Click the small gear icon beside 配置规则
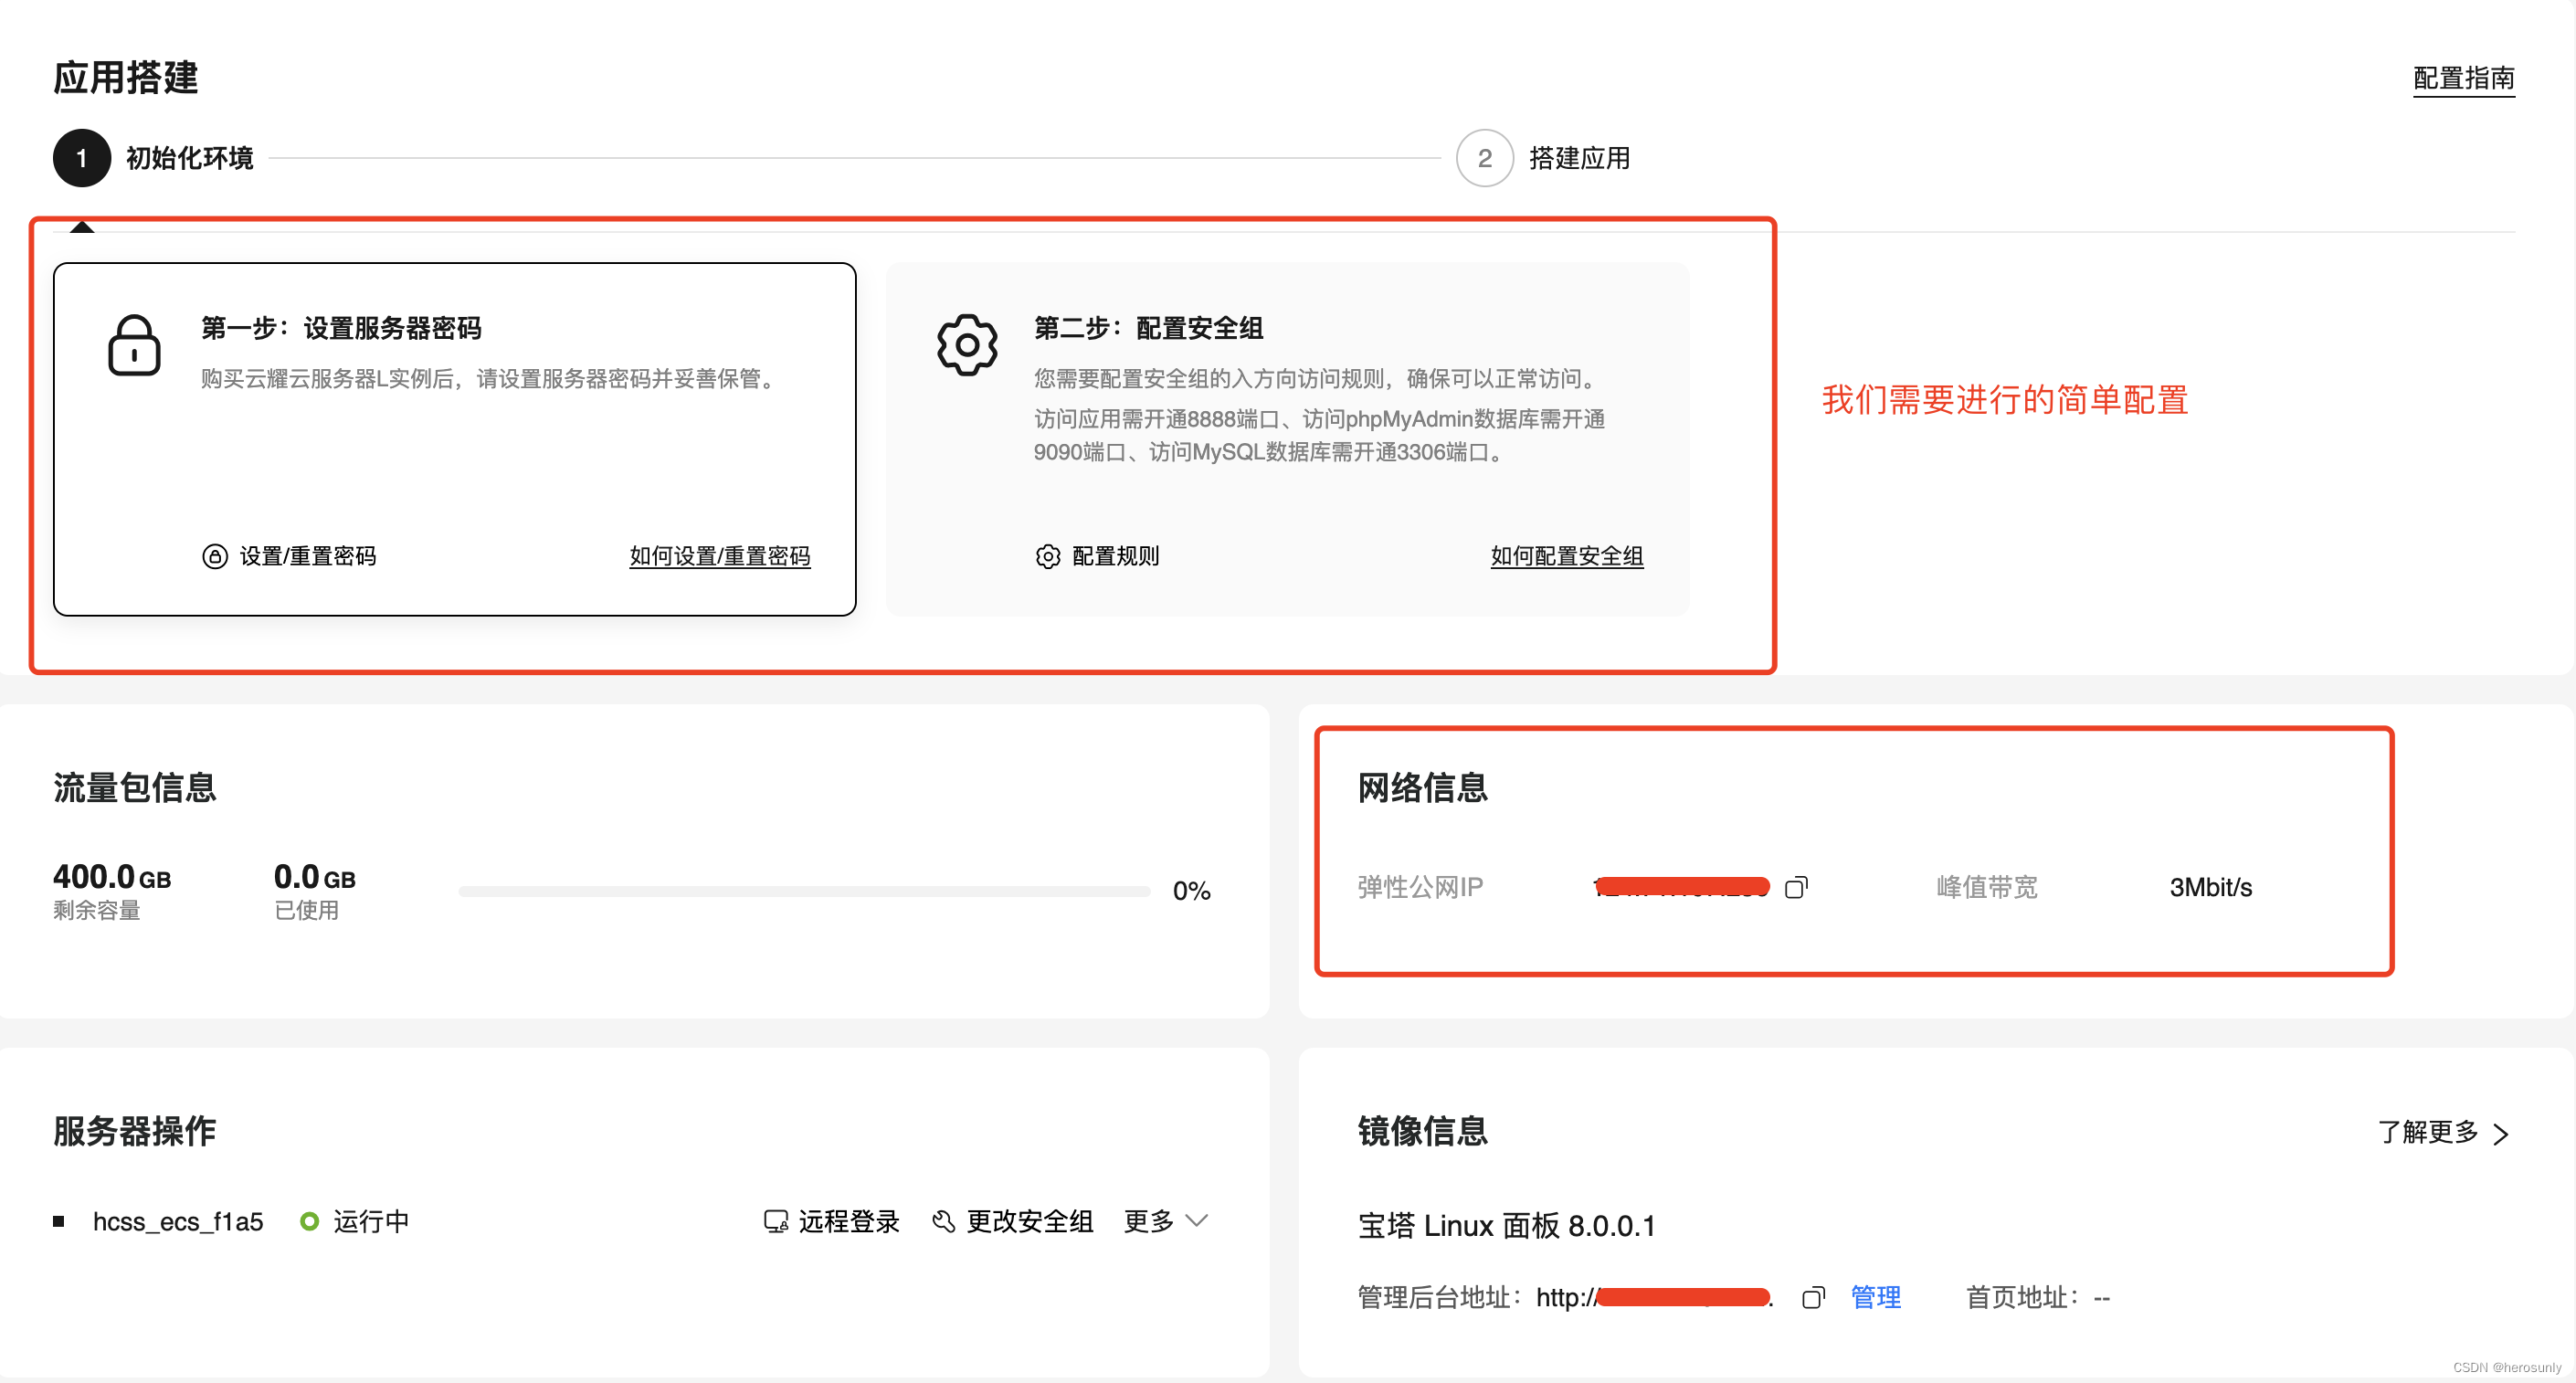Viewport: 2576px width, 1383px height. 1047,557
